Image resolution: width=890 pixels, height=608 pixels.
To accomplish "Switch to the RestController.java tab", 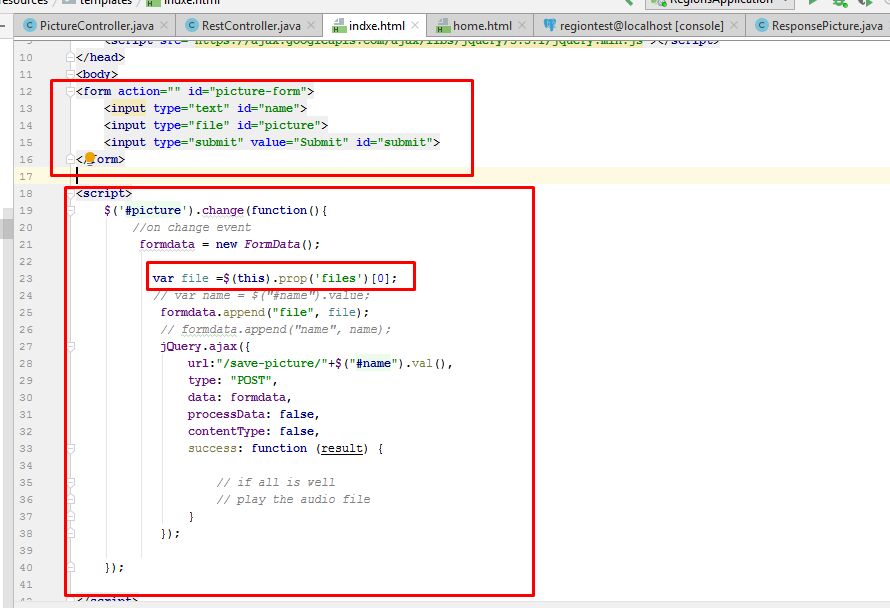I will coord(251,26).
